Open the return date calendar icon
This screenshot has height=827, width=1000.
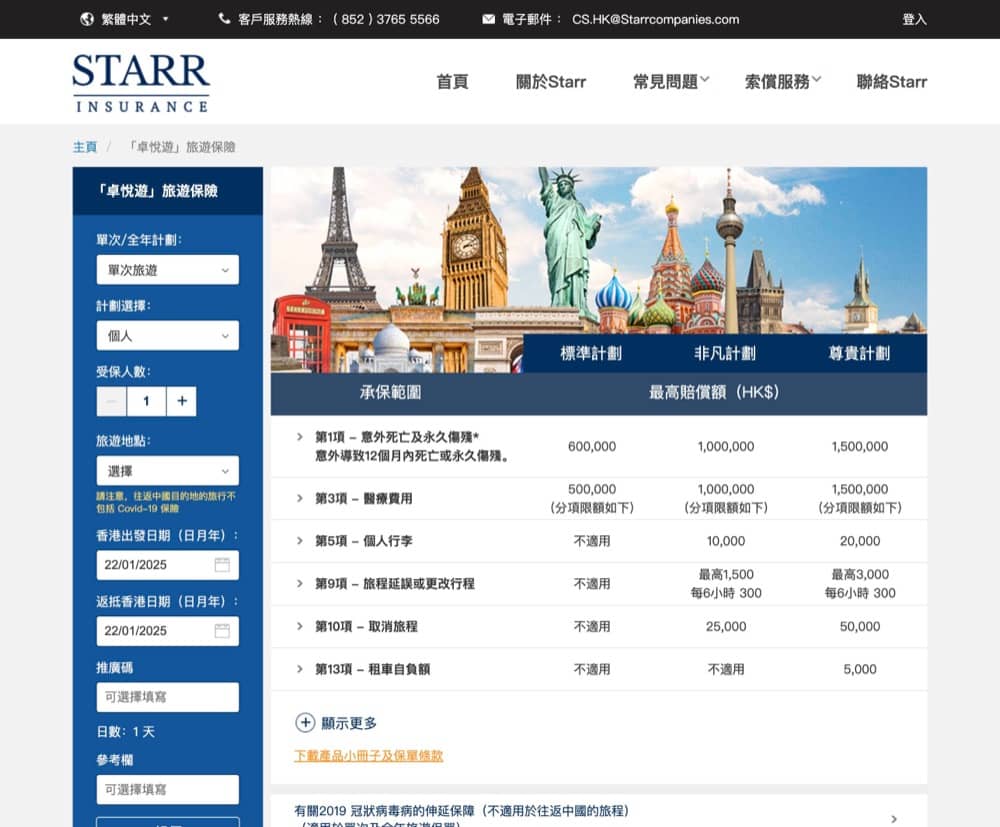tap(222, 631)
